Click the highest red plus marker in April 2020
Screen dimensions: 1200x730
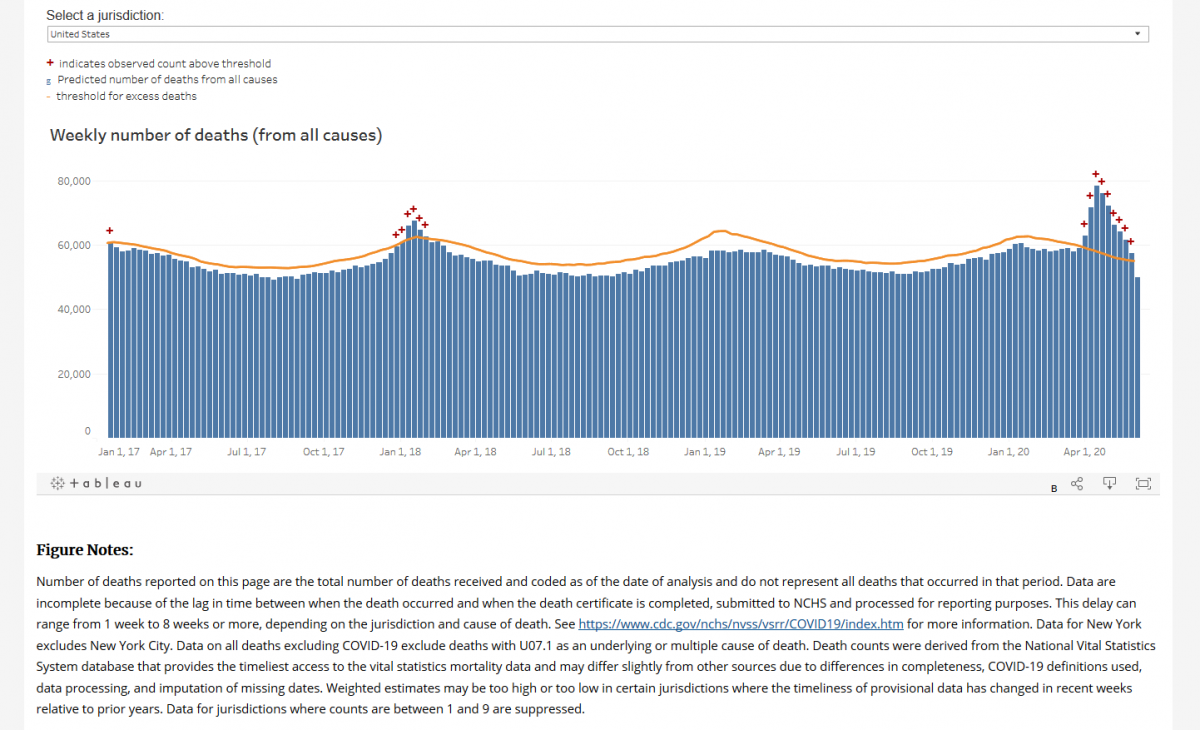pyautogui.click(x=1096, y=174)
